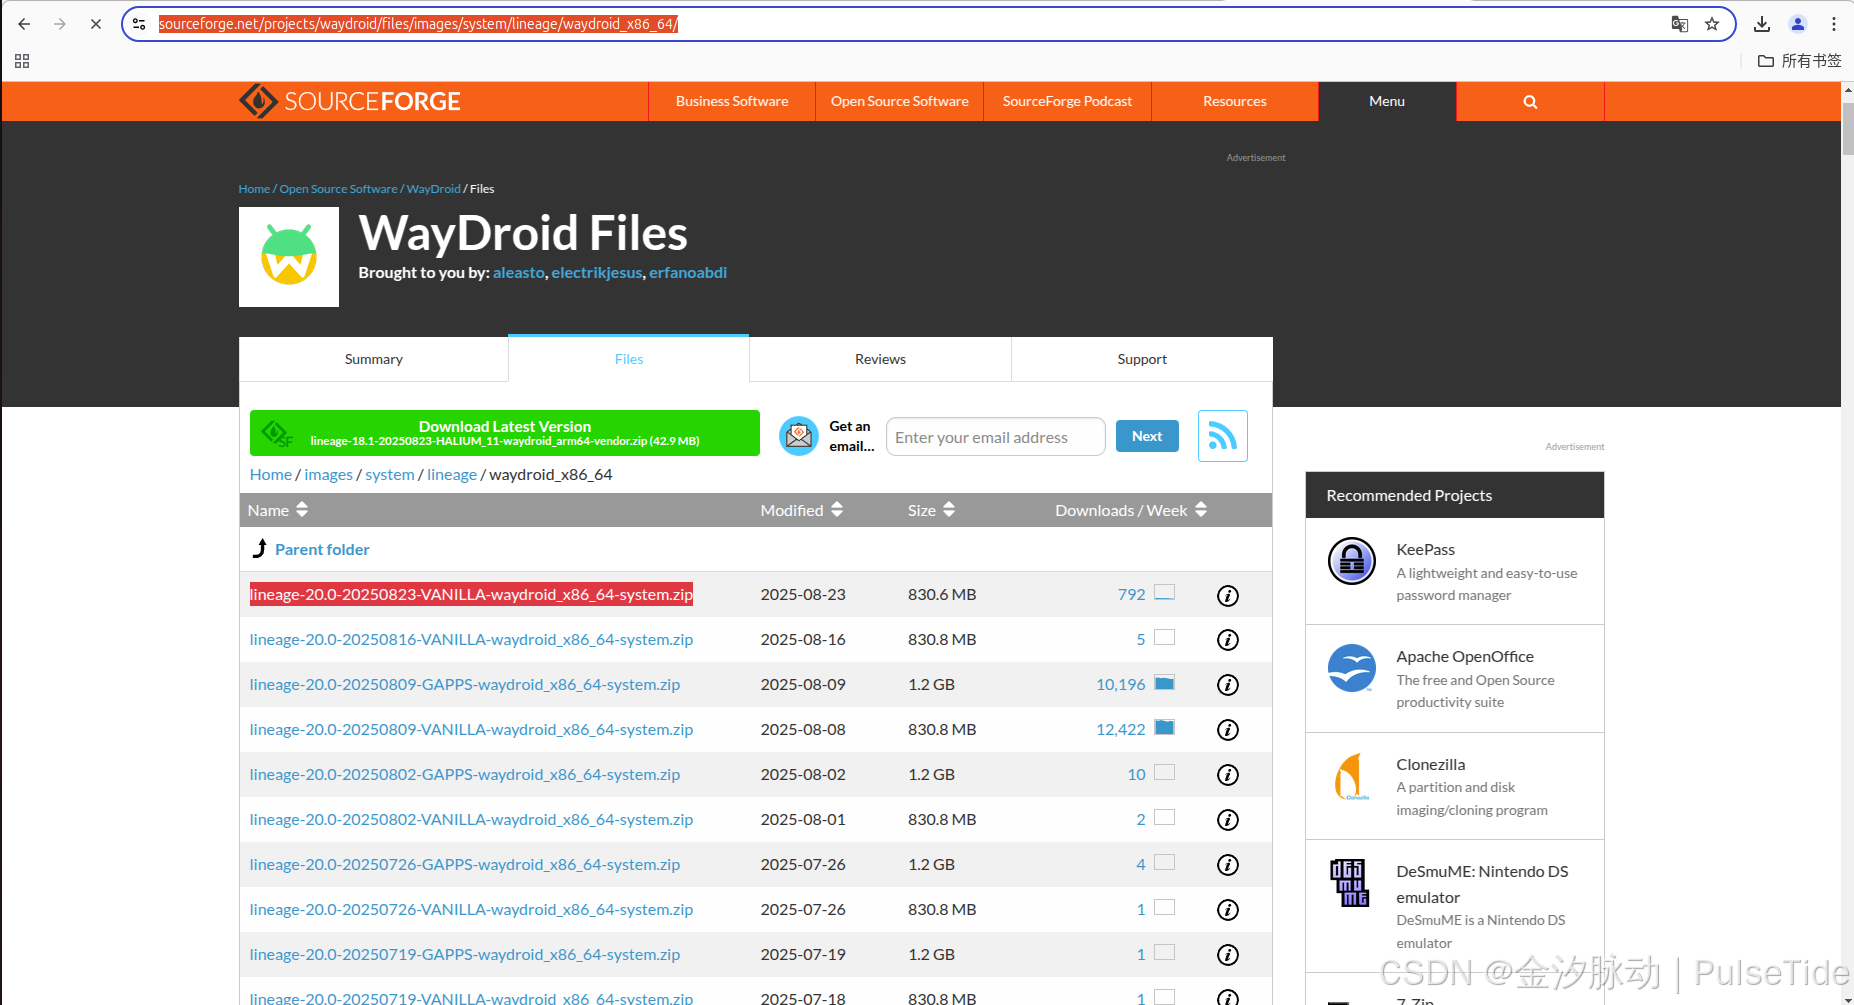This screenshot has width=1854, height=1005.
Task: Open the dark Menu item in header
Action: click(x=1387, y=101)
